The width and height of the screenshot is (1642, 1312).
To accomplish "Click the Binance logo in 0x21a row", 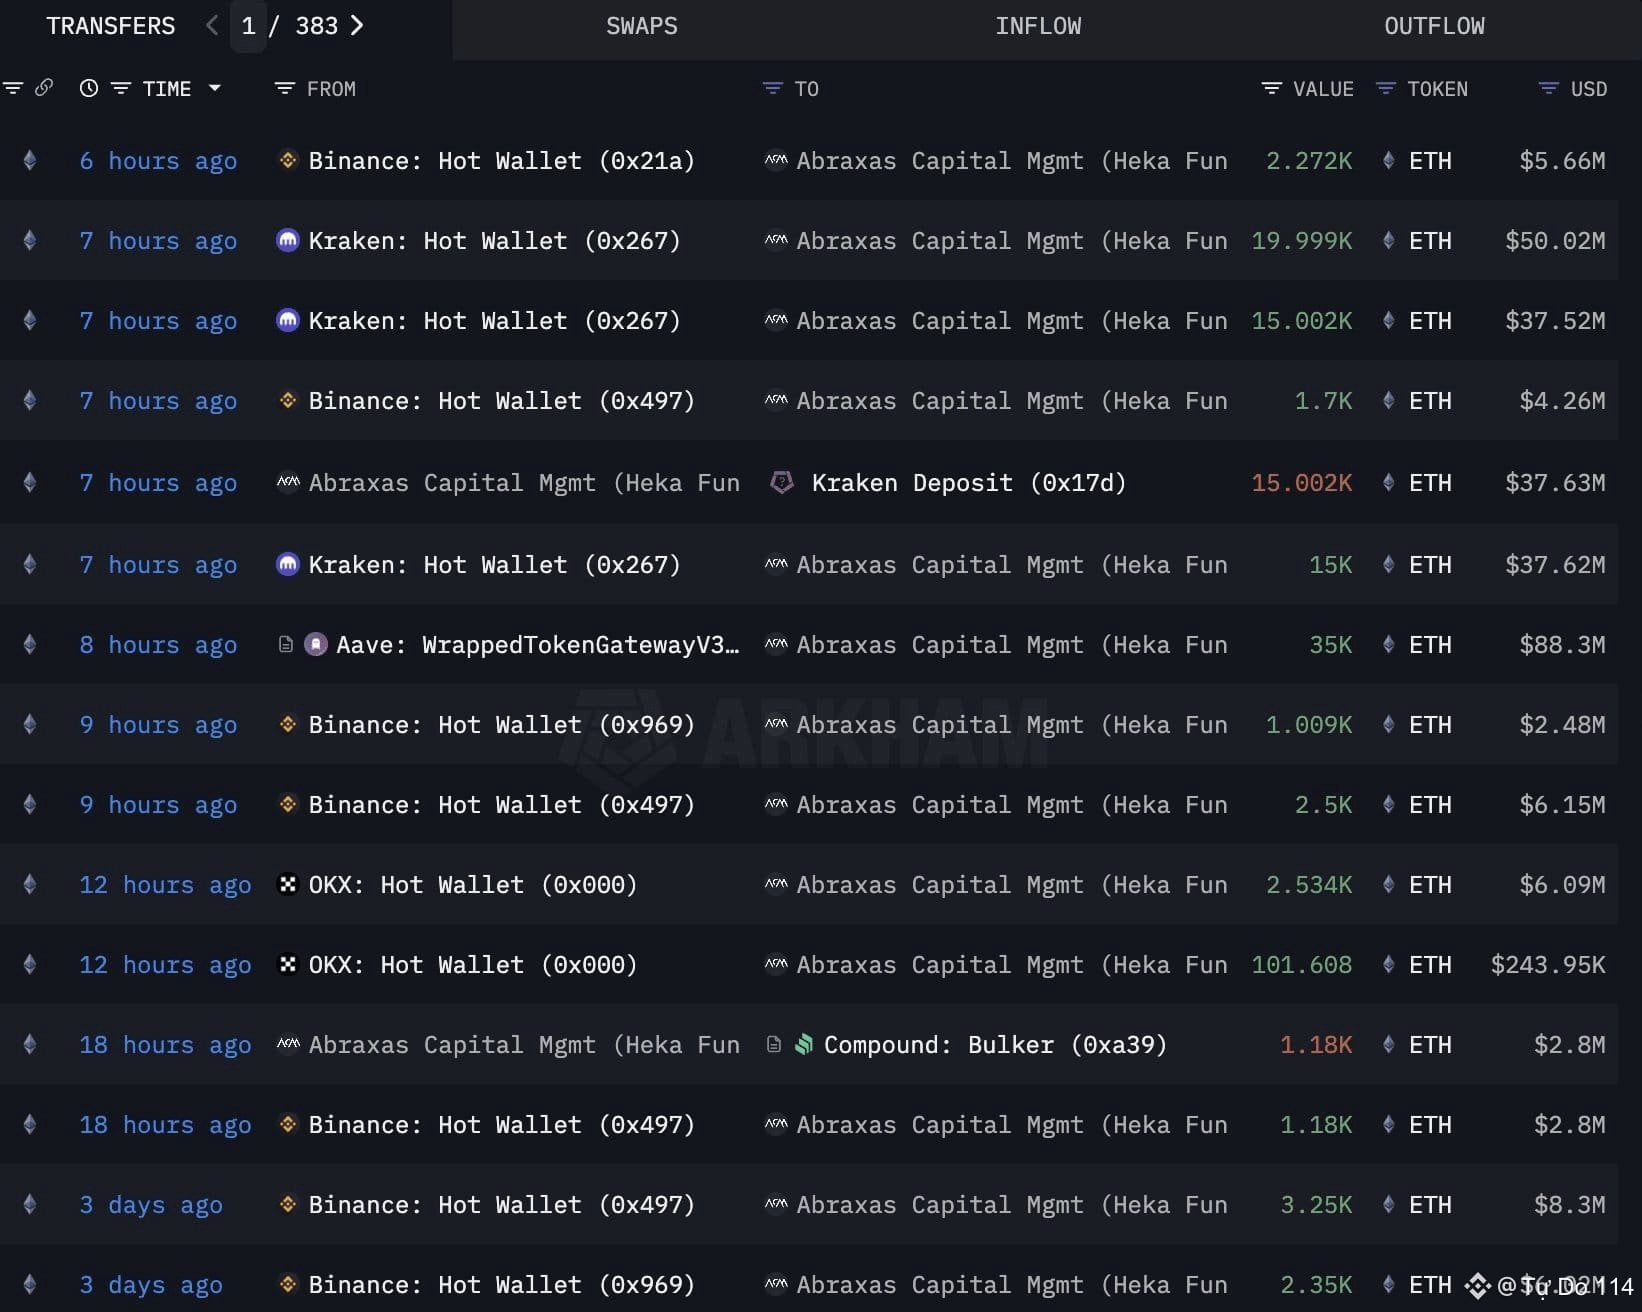I will [x=288, y=160].
